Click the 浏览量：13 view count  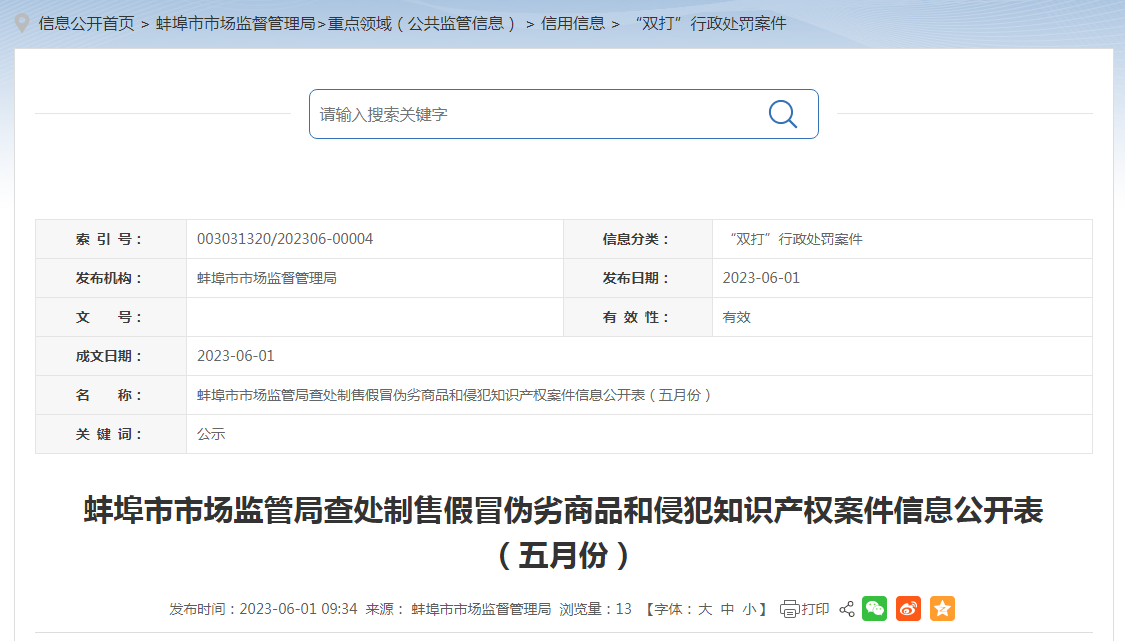coord(596,609)
